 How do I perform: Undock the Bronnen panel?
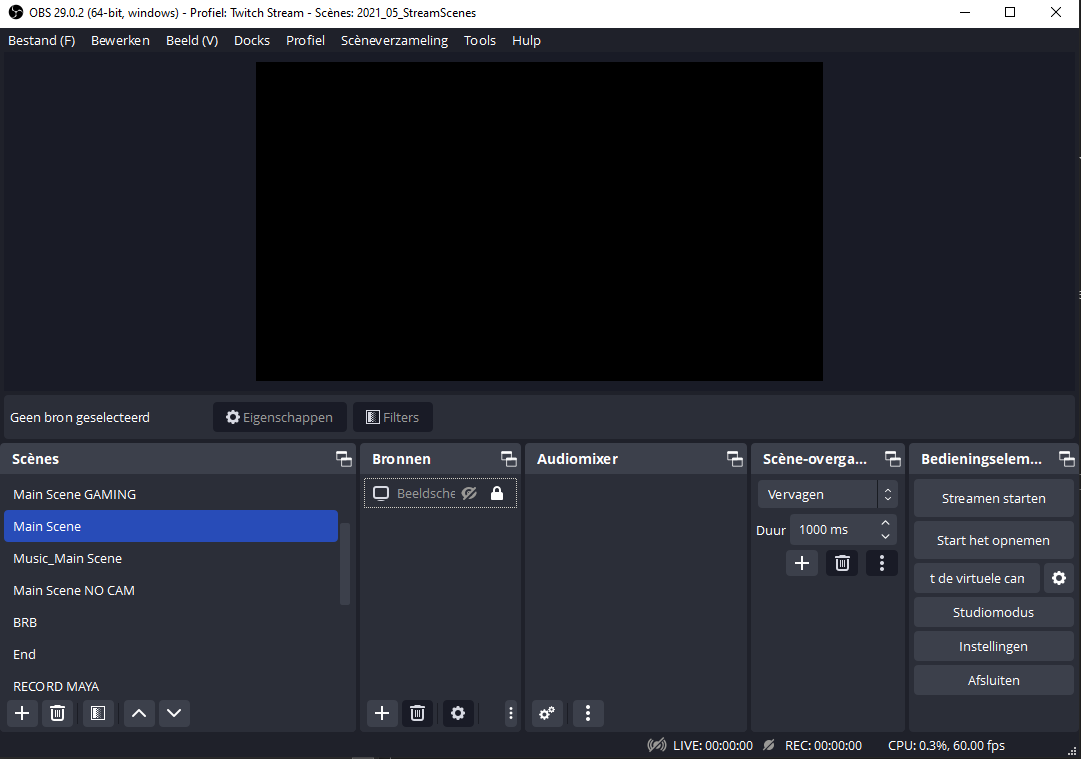point(509,459)
